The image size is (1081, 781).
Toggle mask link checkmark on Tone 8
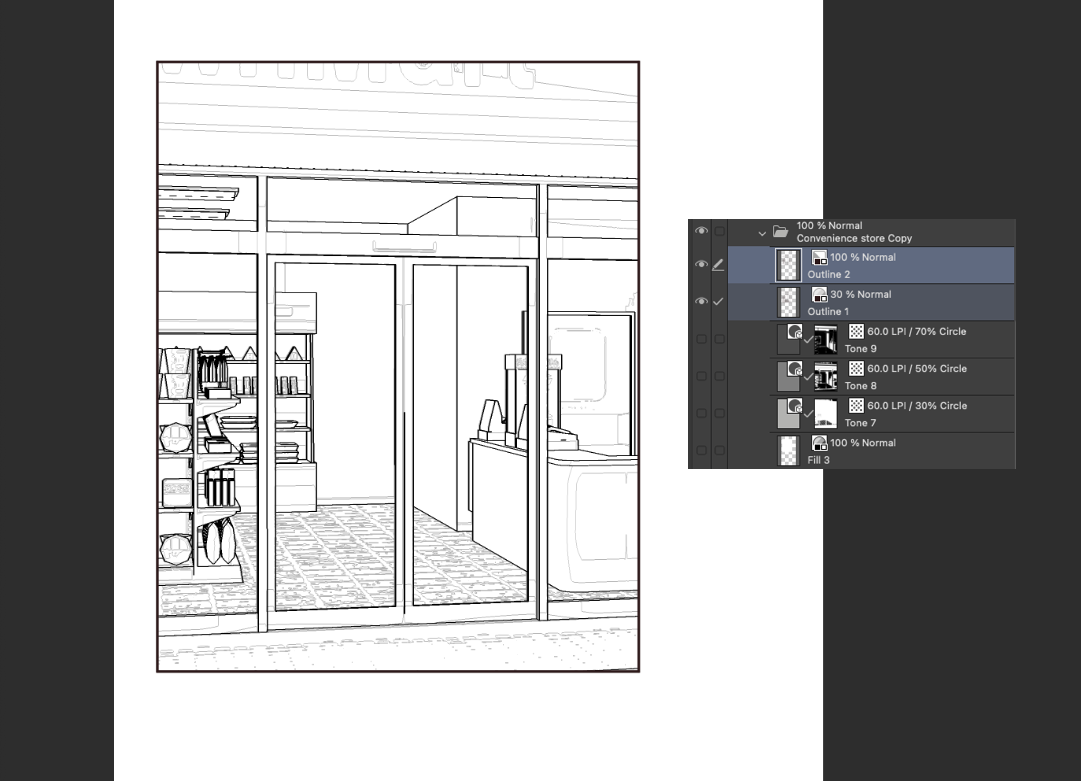click(x=808, y=377)
